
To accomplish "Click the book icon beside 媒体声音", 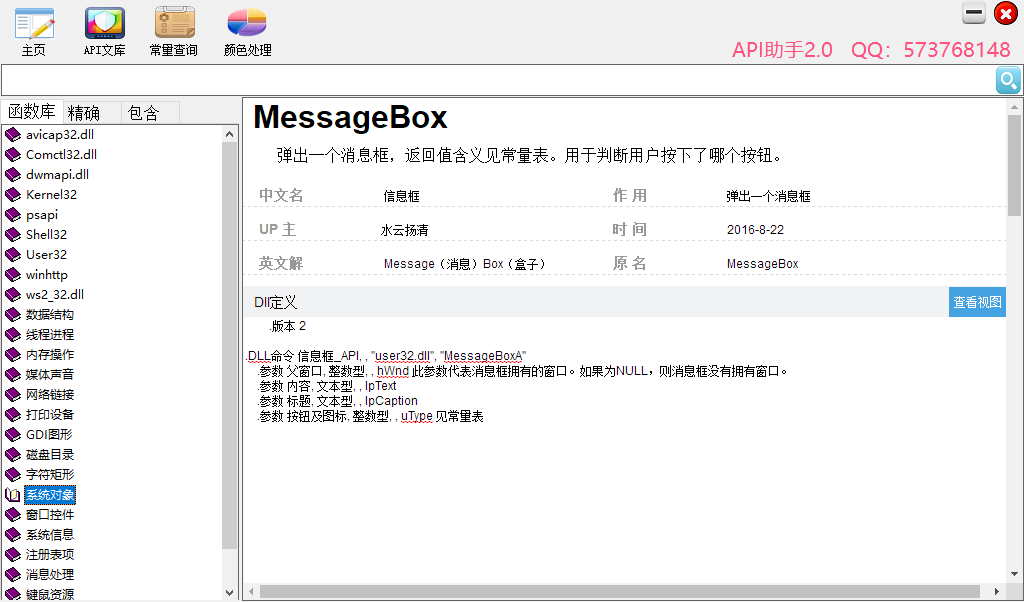I will pyautogui.click(x=13, y=375).
